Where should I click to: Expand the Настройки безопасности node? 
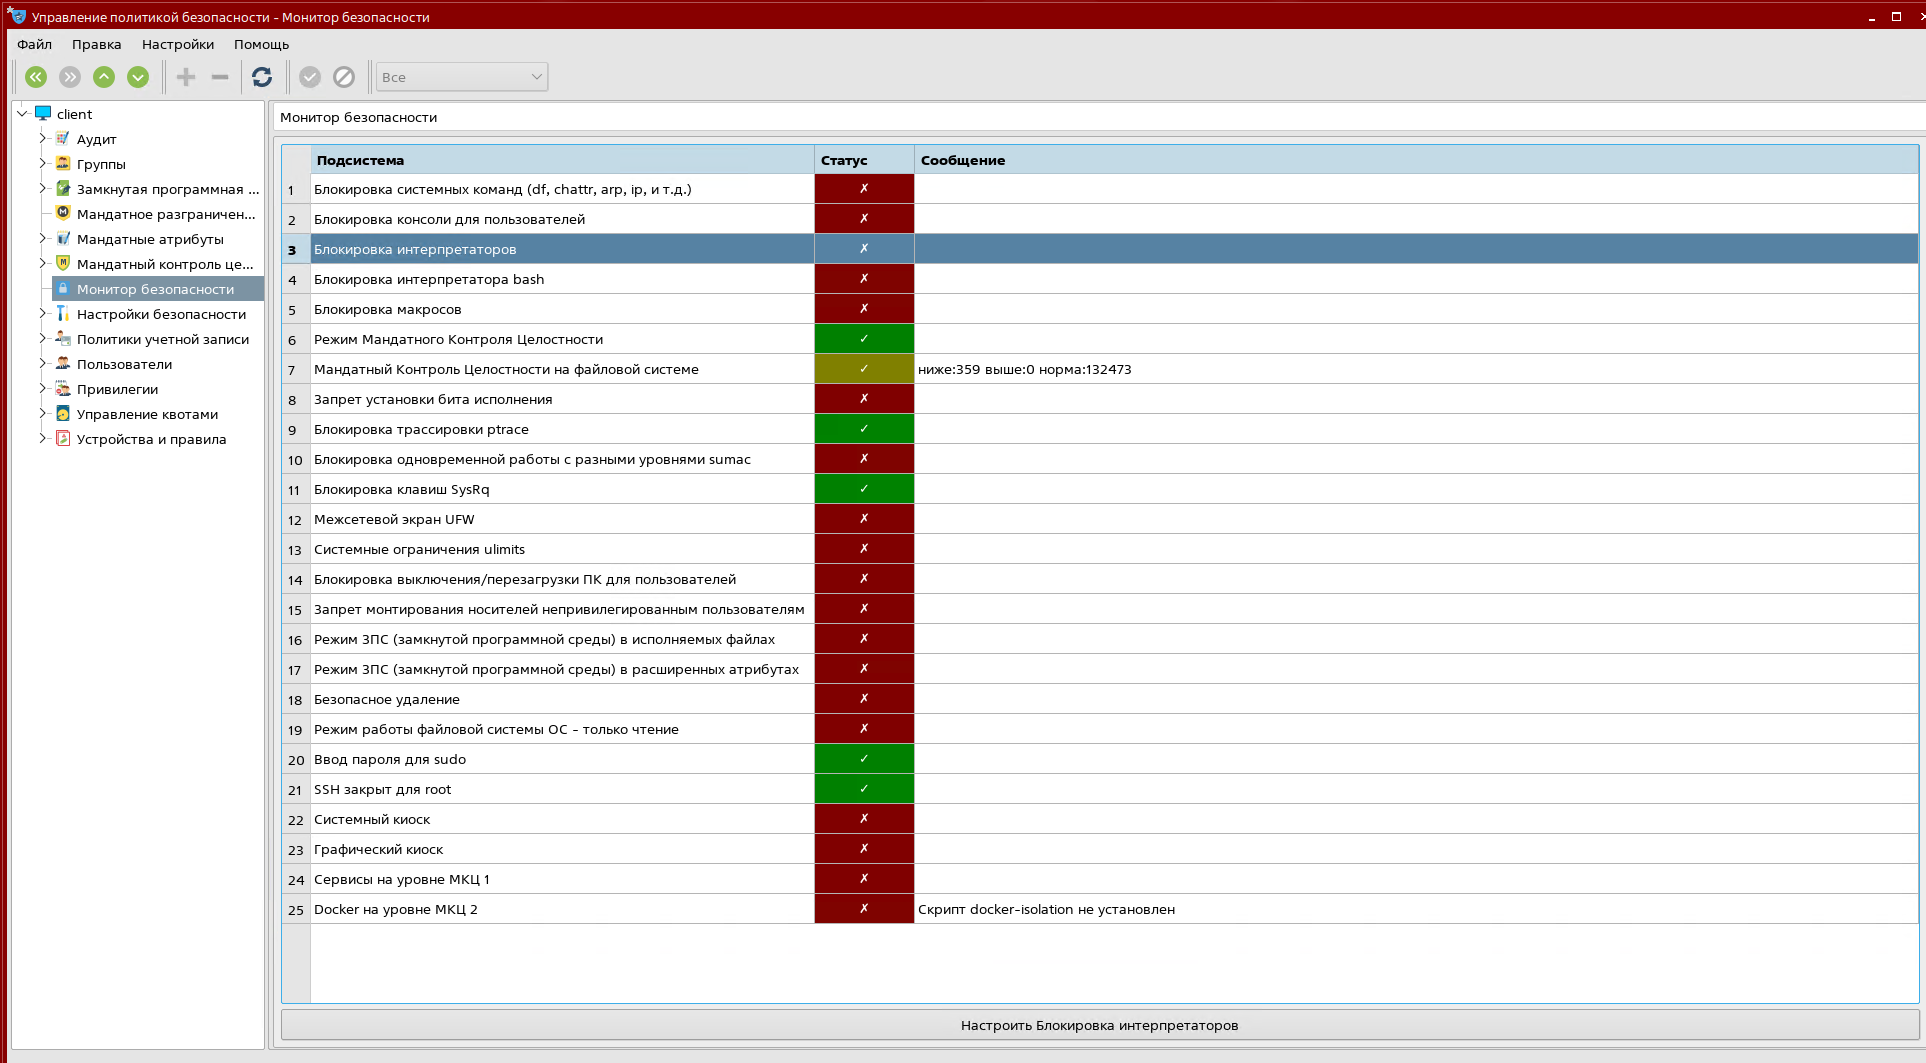pos(42,313)
